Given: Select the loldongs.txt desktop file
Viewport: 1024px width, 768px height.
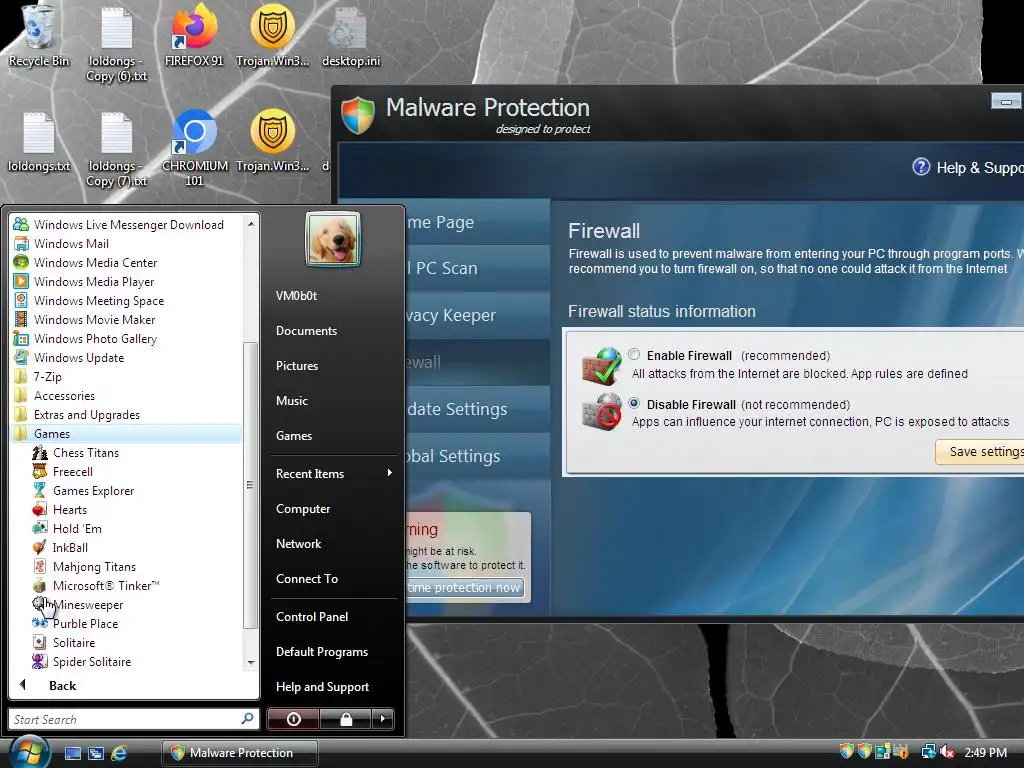Looking at the screenshot, I should tap(39, 142).
